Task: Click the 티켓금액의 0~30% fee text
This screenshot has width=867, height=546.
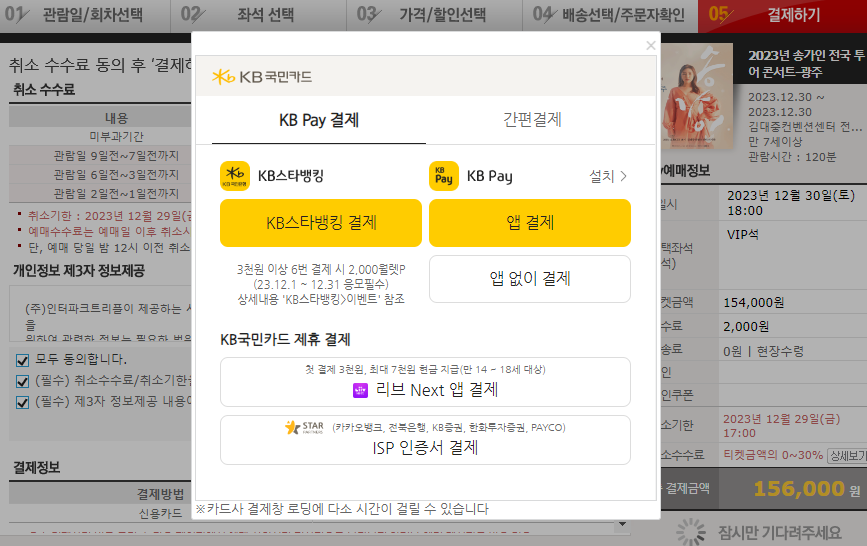Action: pos(773,455)
